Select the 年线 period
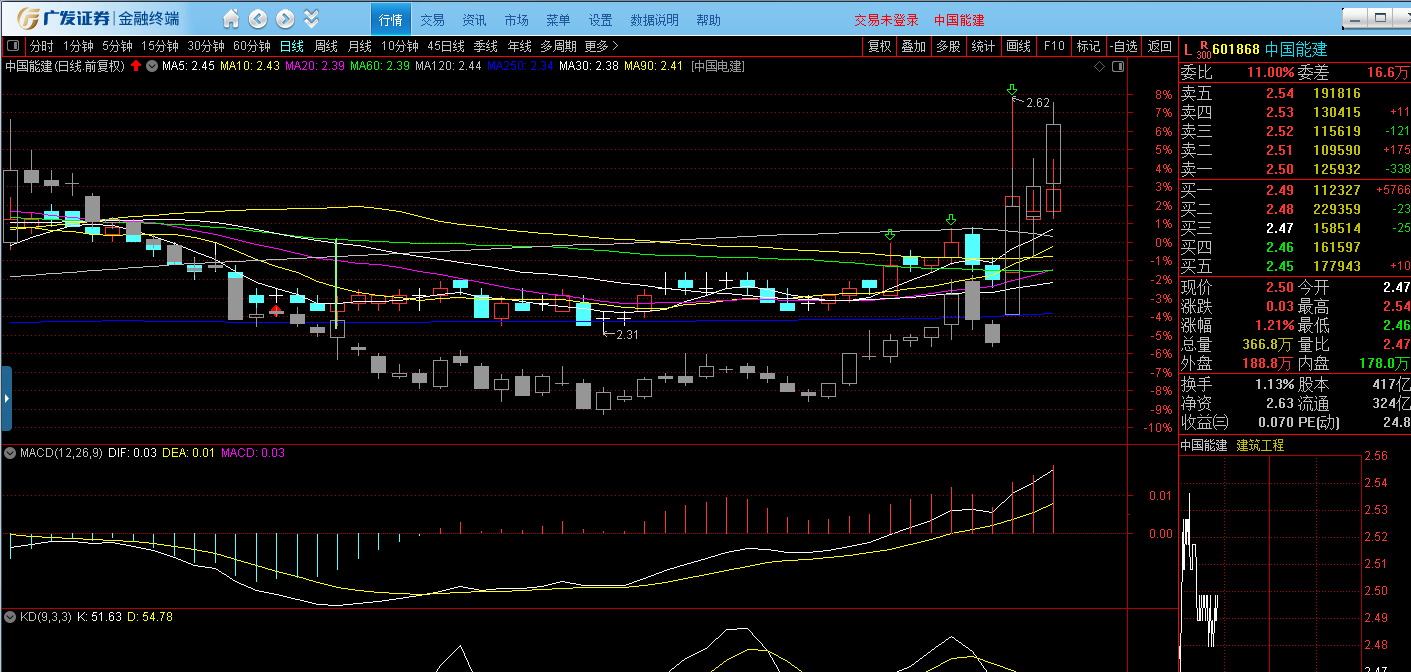This screenshot has width=1411, height=672. 520,46
